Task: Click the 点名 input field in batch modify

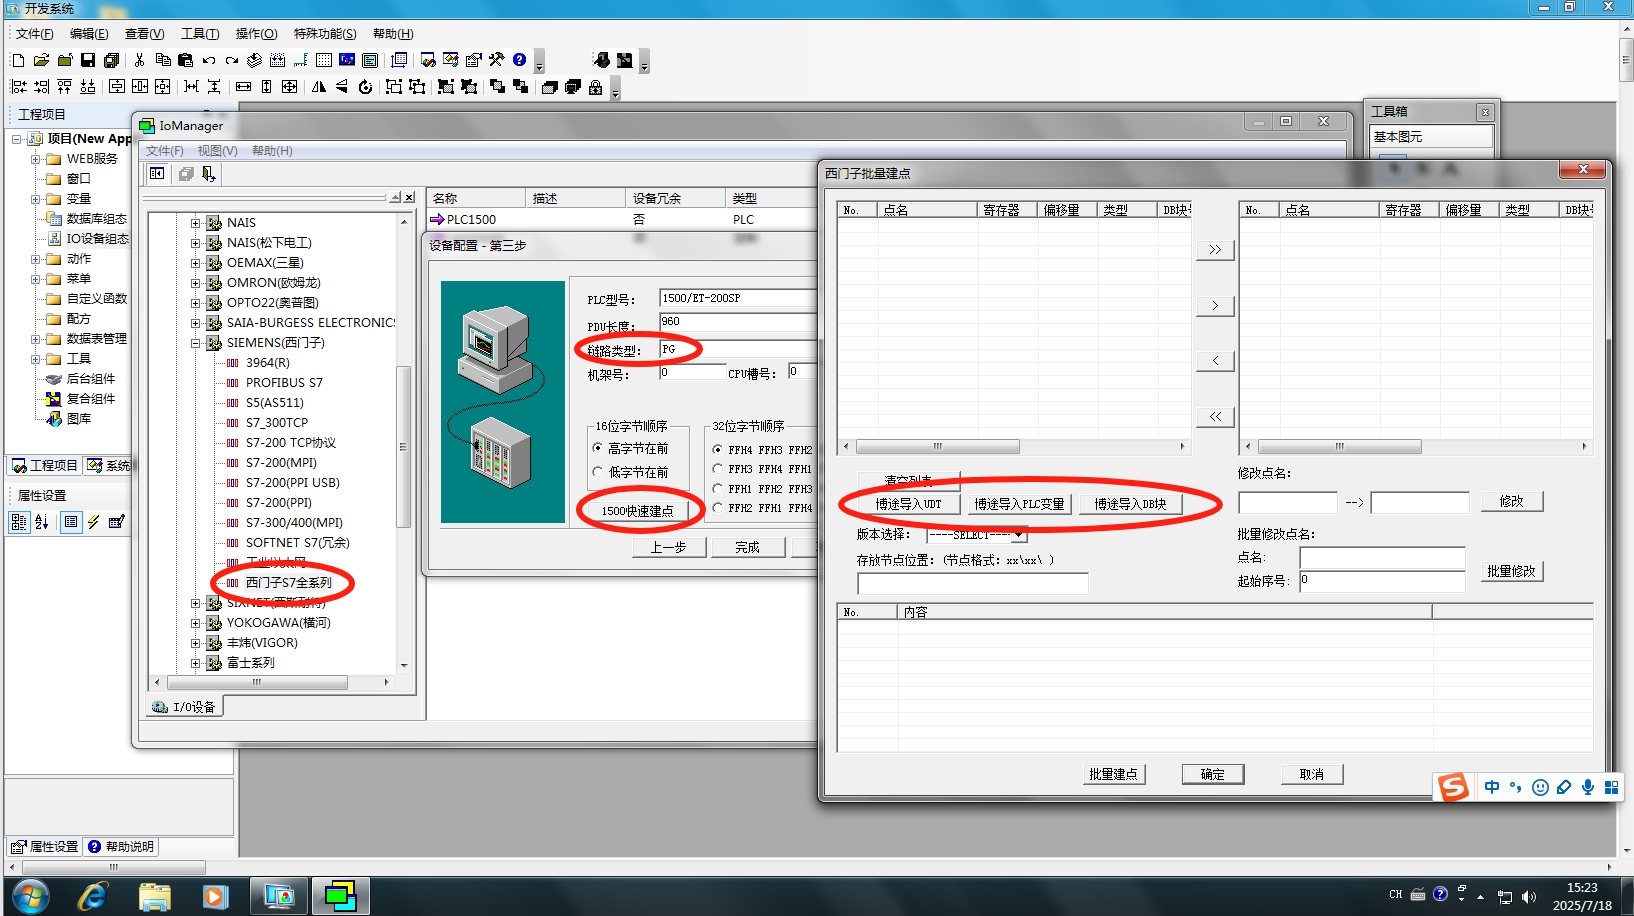Action: (1382, 558)
